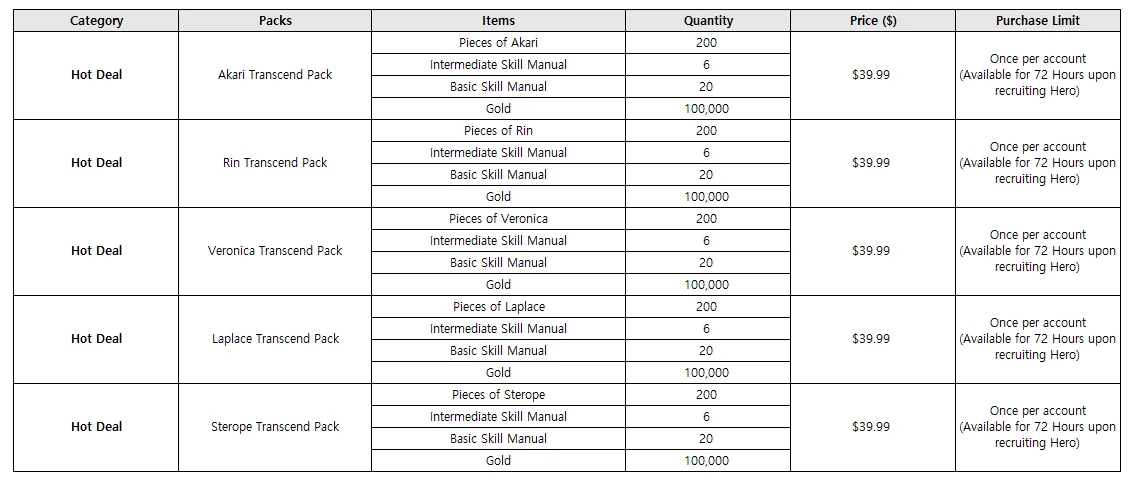The width and height of the screenshot is (1134, 481).
Task: Select the Laplace Transcend Pack cell
Action: tap(275, 339)
